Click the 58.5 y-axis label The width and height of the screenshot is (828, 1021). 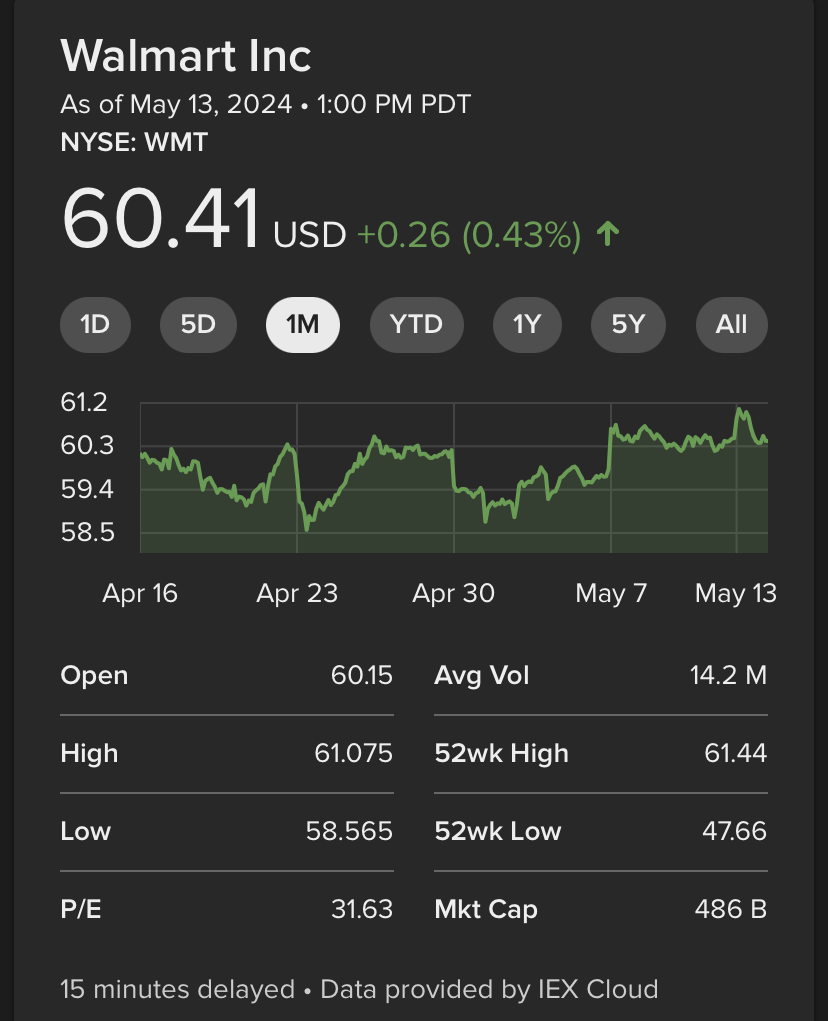[87, 533]
